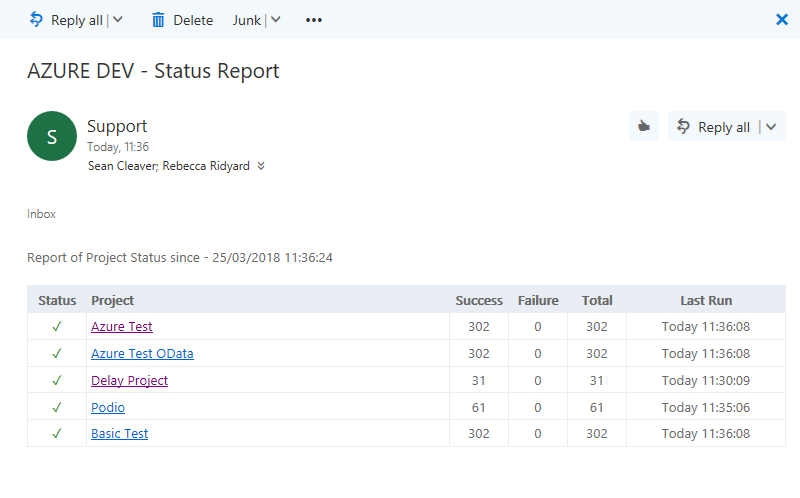
Task: Open the Basic Test project link
Action: point(119,434)
